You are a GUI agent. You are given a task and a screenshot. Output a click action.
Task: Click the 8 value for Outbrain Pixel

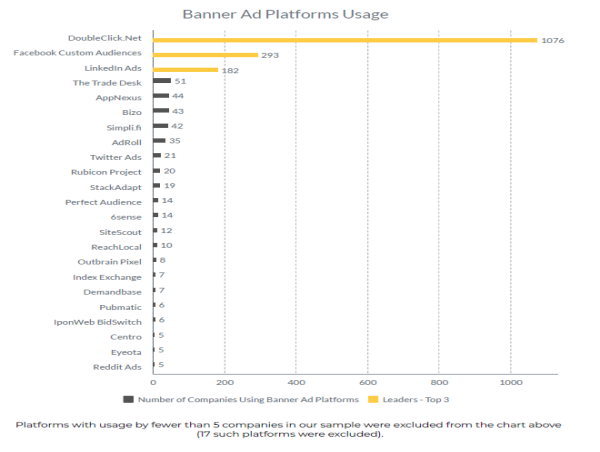pyautogui.click(x=163, y=260)
